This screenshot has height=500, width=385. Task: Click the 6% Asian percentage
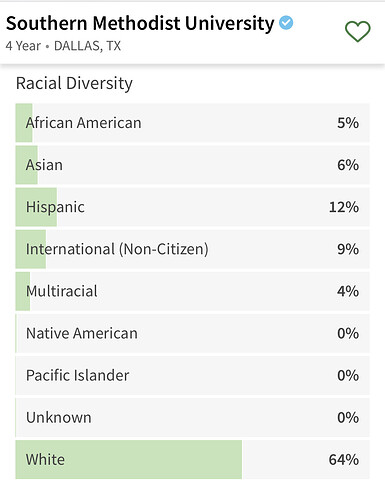pyautogui.click(x=348, y=165)
